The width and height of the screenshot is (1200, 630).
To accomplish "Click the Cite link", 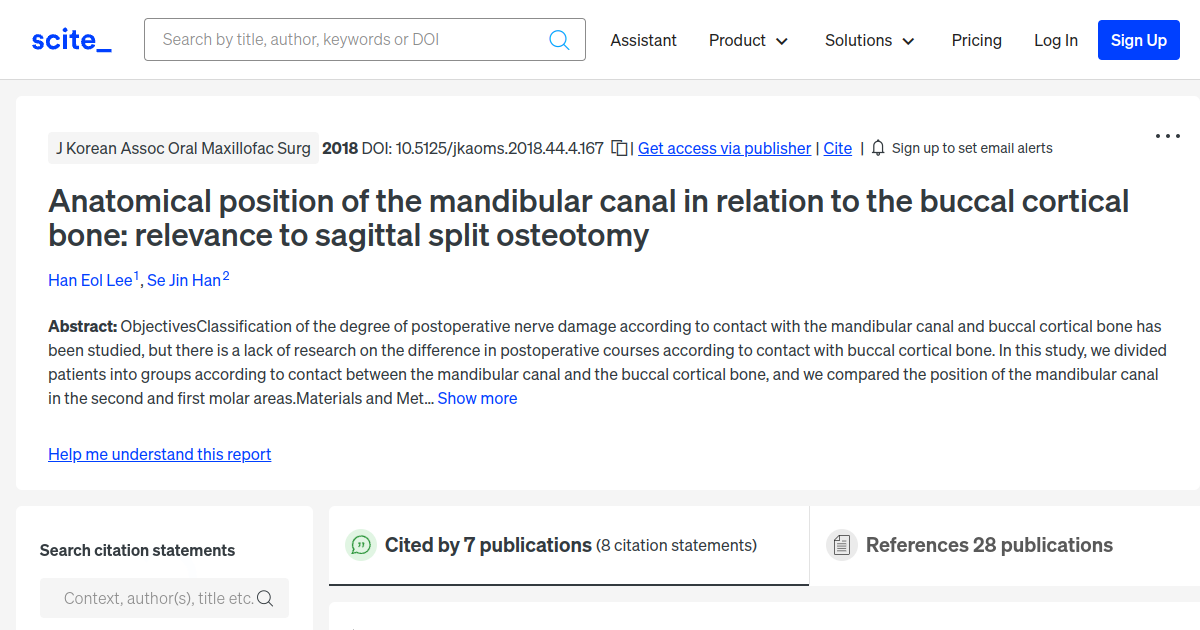I will [837, 147].
